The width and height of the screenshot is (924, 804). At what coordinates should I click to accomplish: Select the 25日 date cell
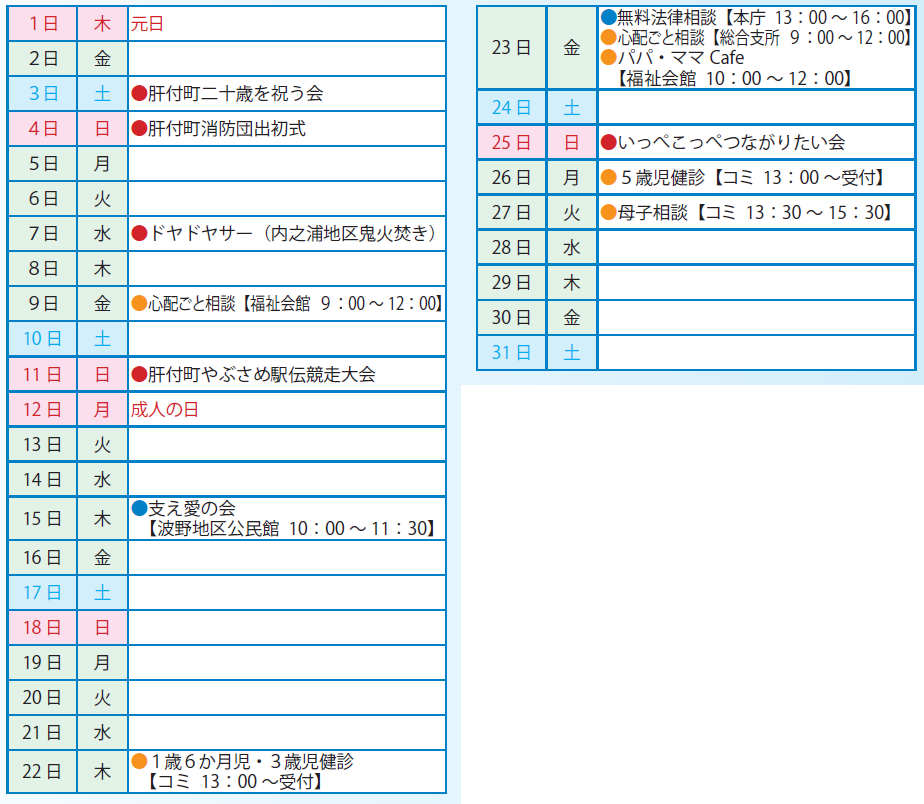point(511,143)
